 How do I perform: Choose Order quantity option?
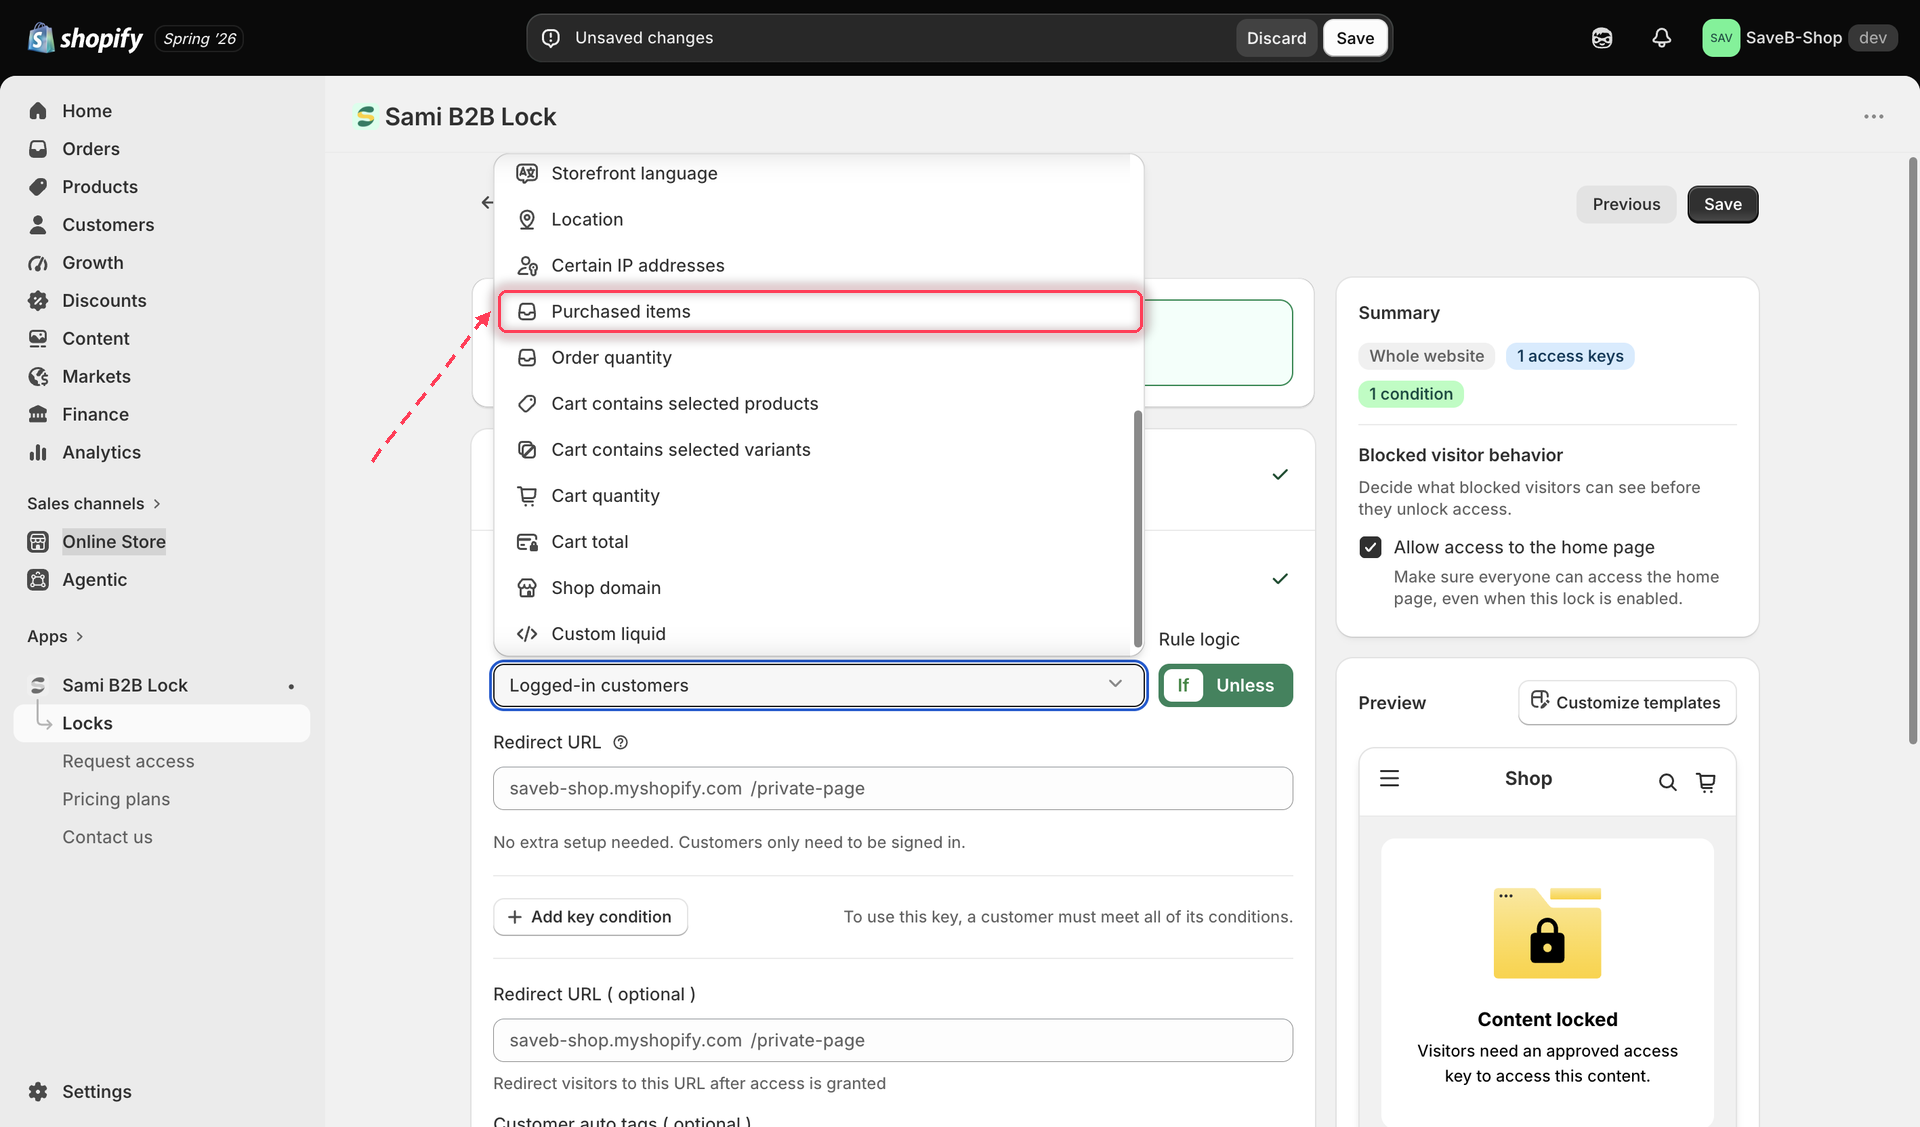pos(819,358)
